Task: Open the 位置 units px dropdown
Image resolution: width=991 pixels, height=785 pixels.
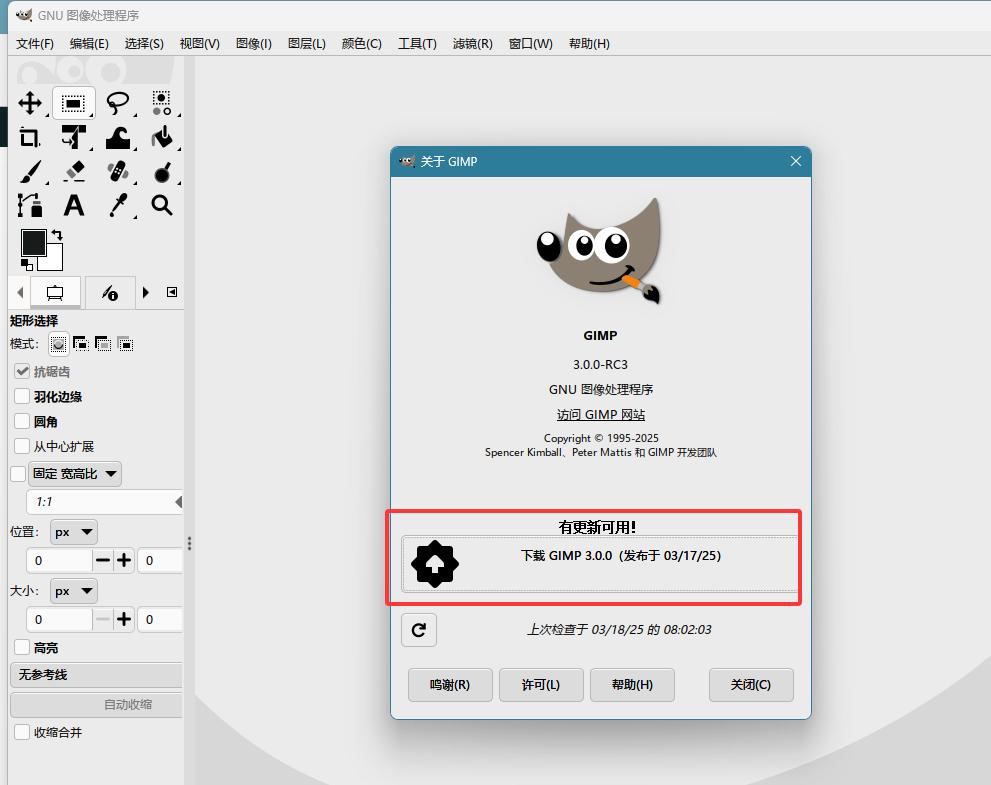Action: click(x=72, y=531)
